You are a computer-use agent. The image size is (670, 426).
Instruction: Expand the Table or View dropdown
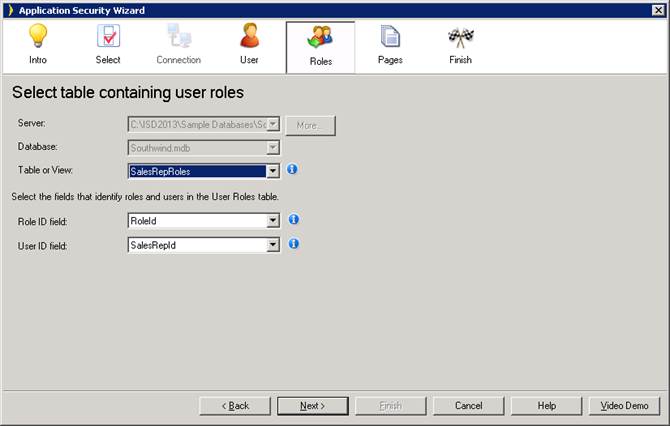(x=273, y=171)
